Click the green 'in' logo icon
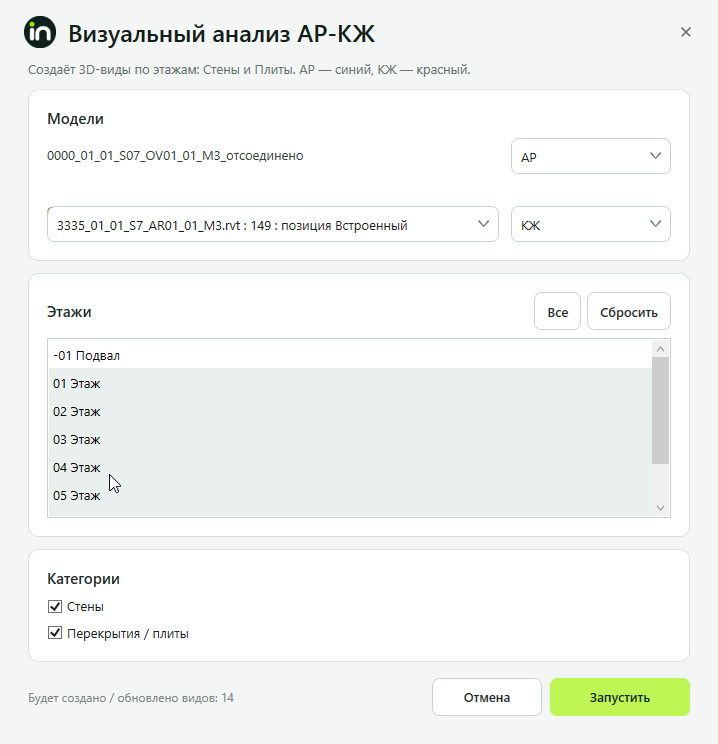This screenshot has width=718, height=744. (x=40, y=32)
